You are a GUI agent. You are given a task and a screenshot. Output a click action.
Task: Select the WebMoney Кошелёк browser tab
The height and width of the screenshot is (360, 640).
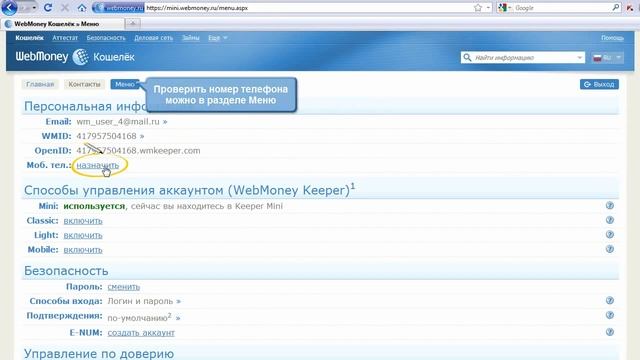click(62, 24)
